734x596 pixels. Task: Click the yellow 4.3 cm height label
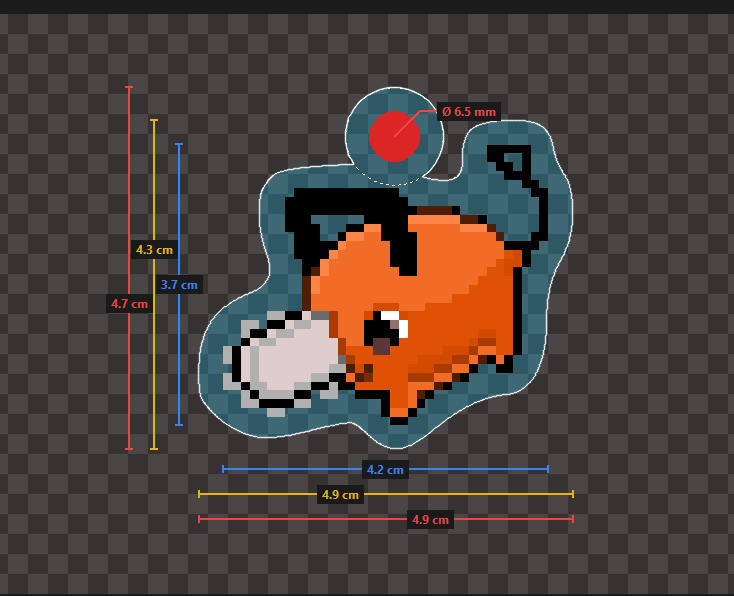point(154,250)
